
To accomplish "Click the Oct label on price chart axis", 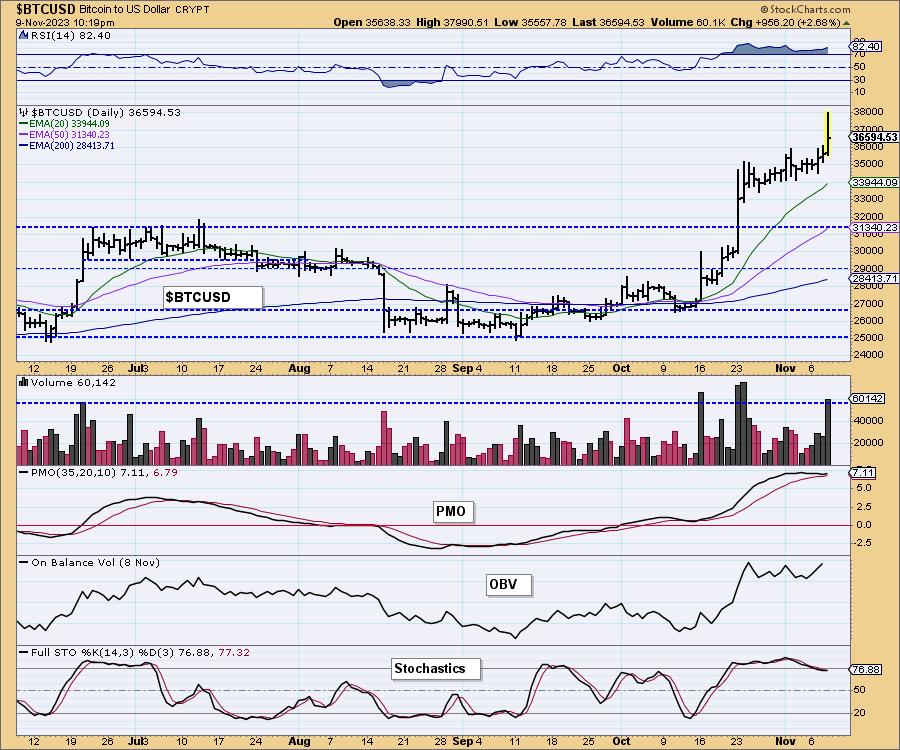I will [622, 368].
